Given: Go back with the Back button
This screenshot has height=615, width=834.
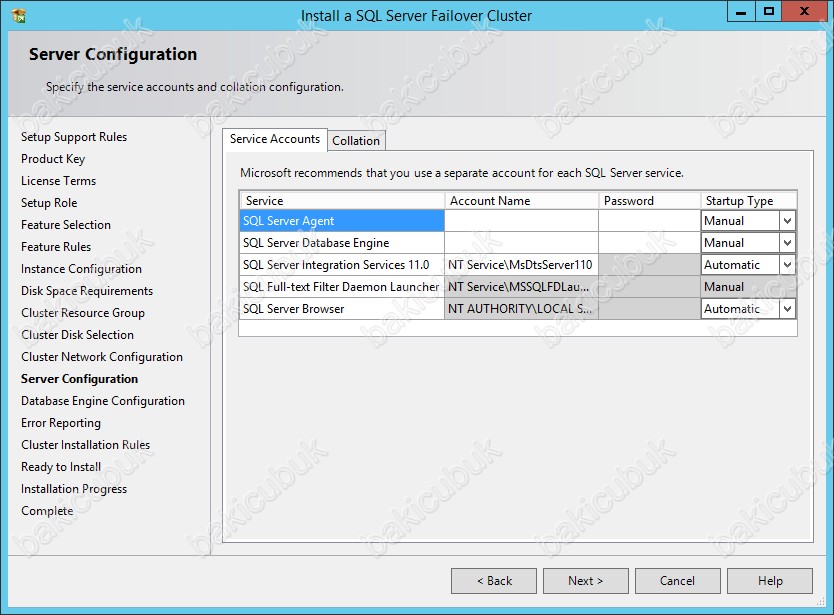Looking at the screenshot, I should click(x=494, y=581).
